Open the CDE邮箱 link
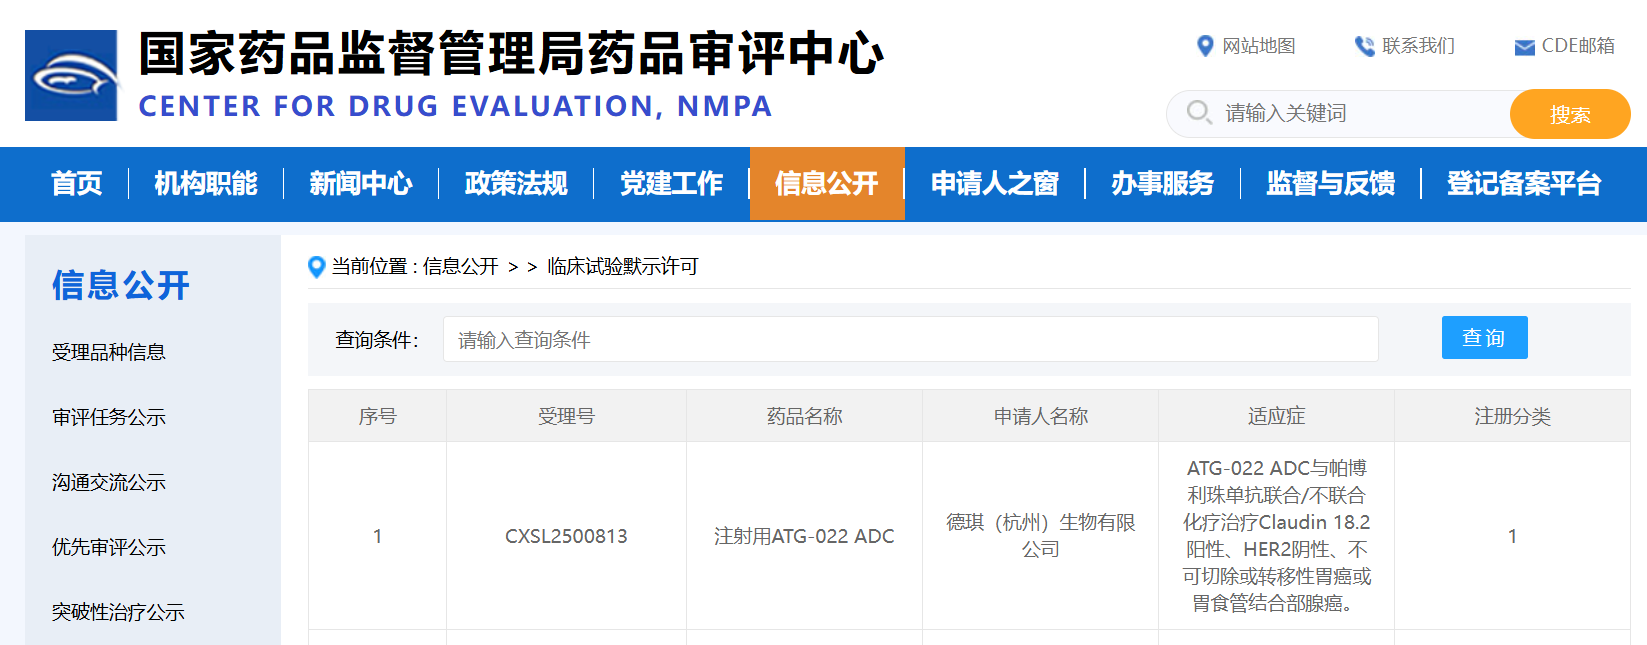 pyautogui.click(x=1578, y=46)
